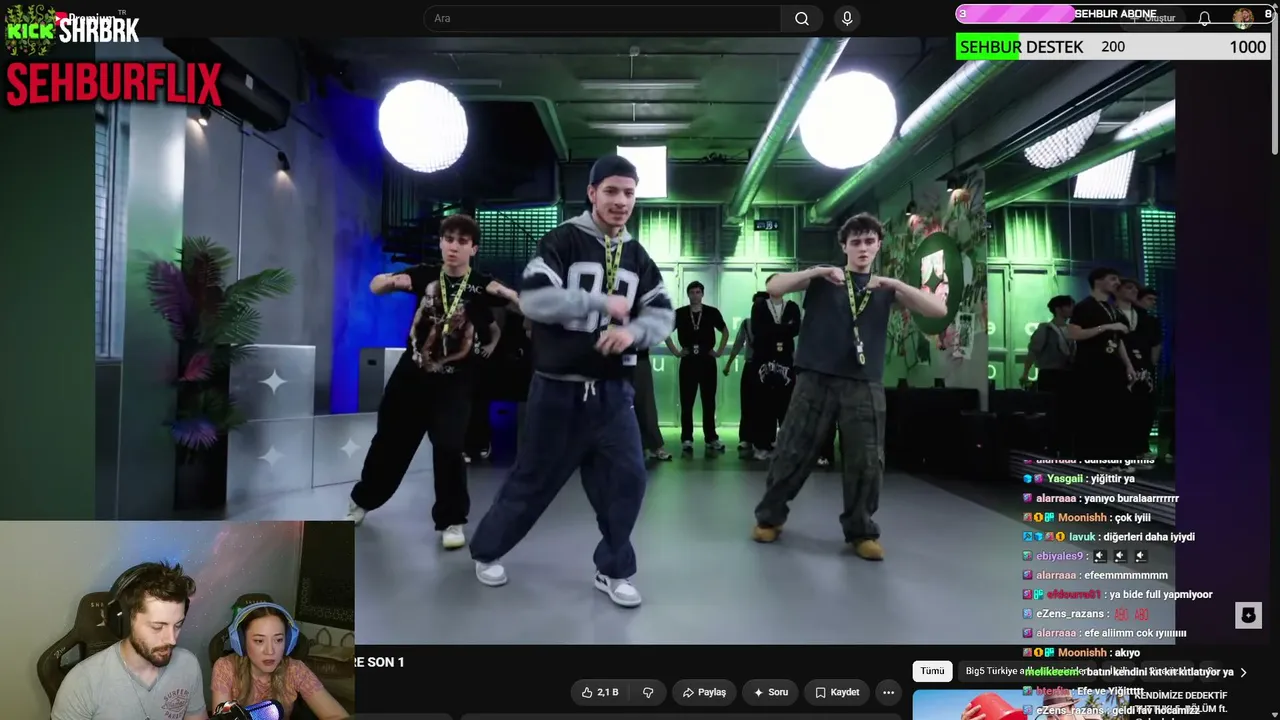The height and width of the screenshot is (720, 1280).
Task: Click the SEHBURFLIX logo text
Action: tap(113, 84)
